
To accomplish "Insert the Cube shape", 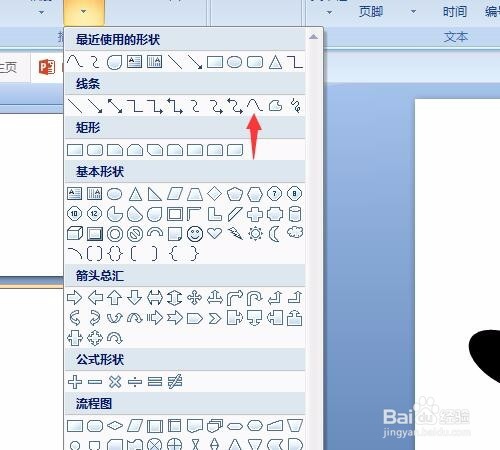I will click(75, 233).
